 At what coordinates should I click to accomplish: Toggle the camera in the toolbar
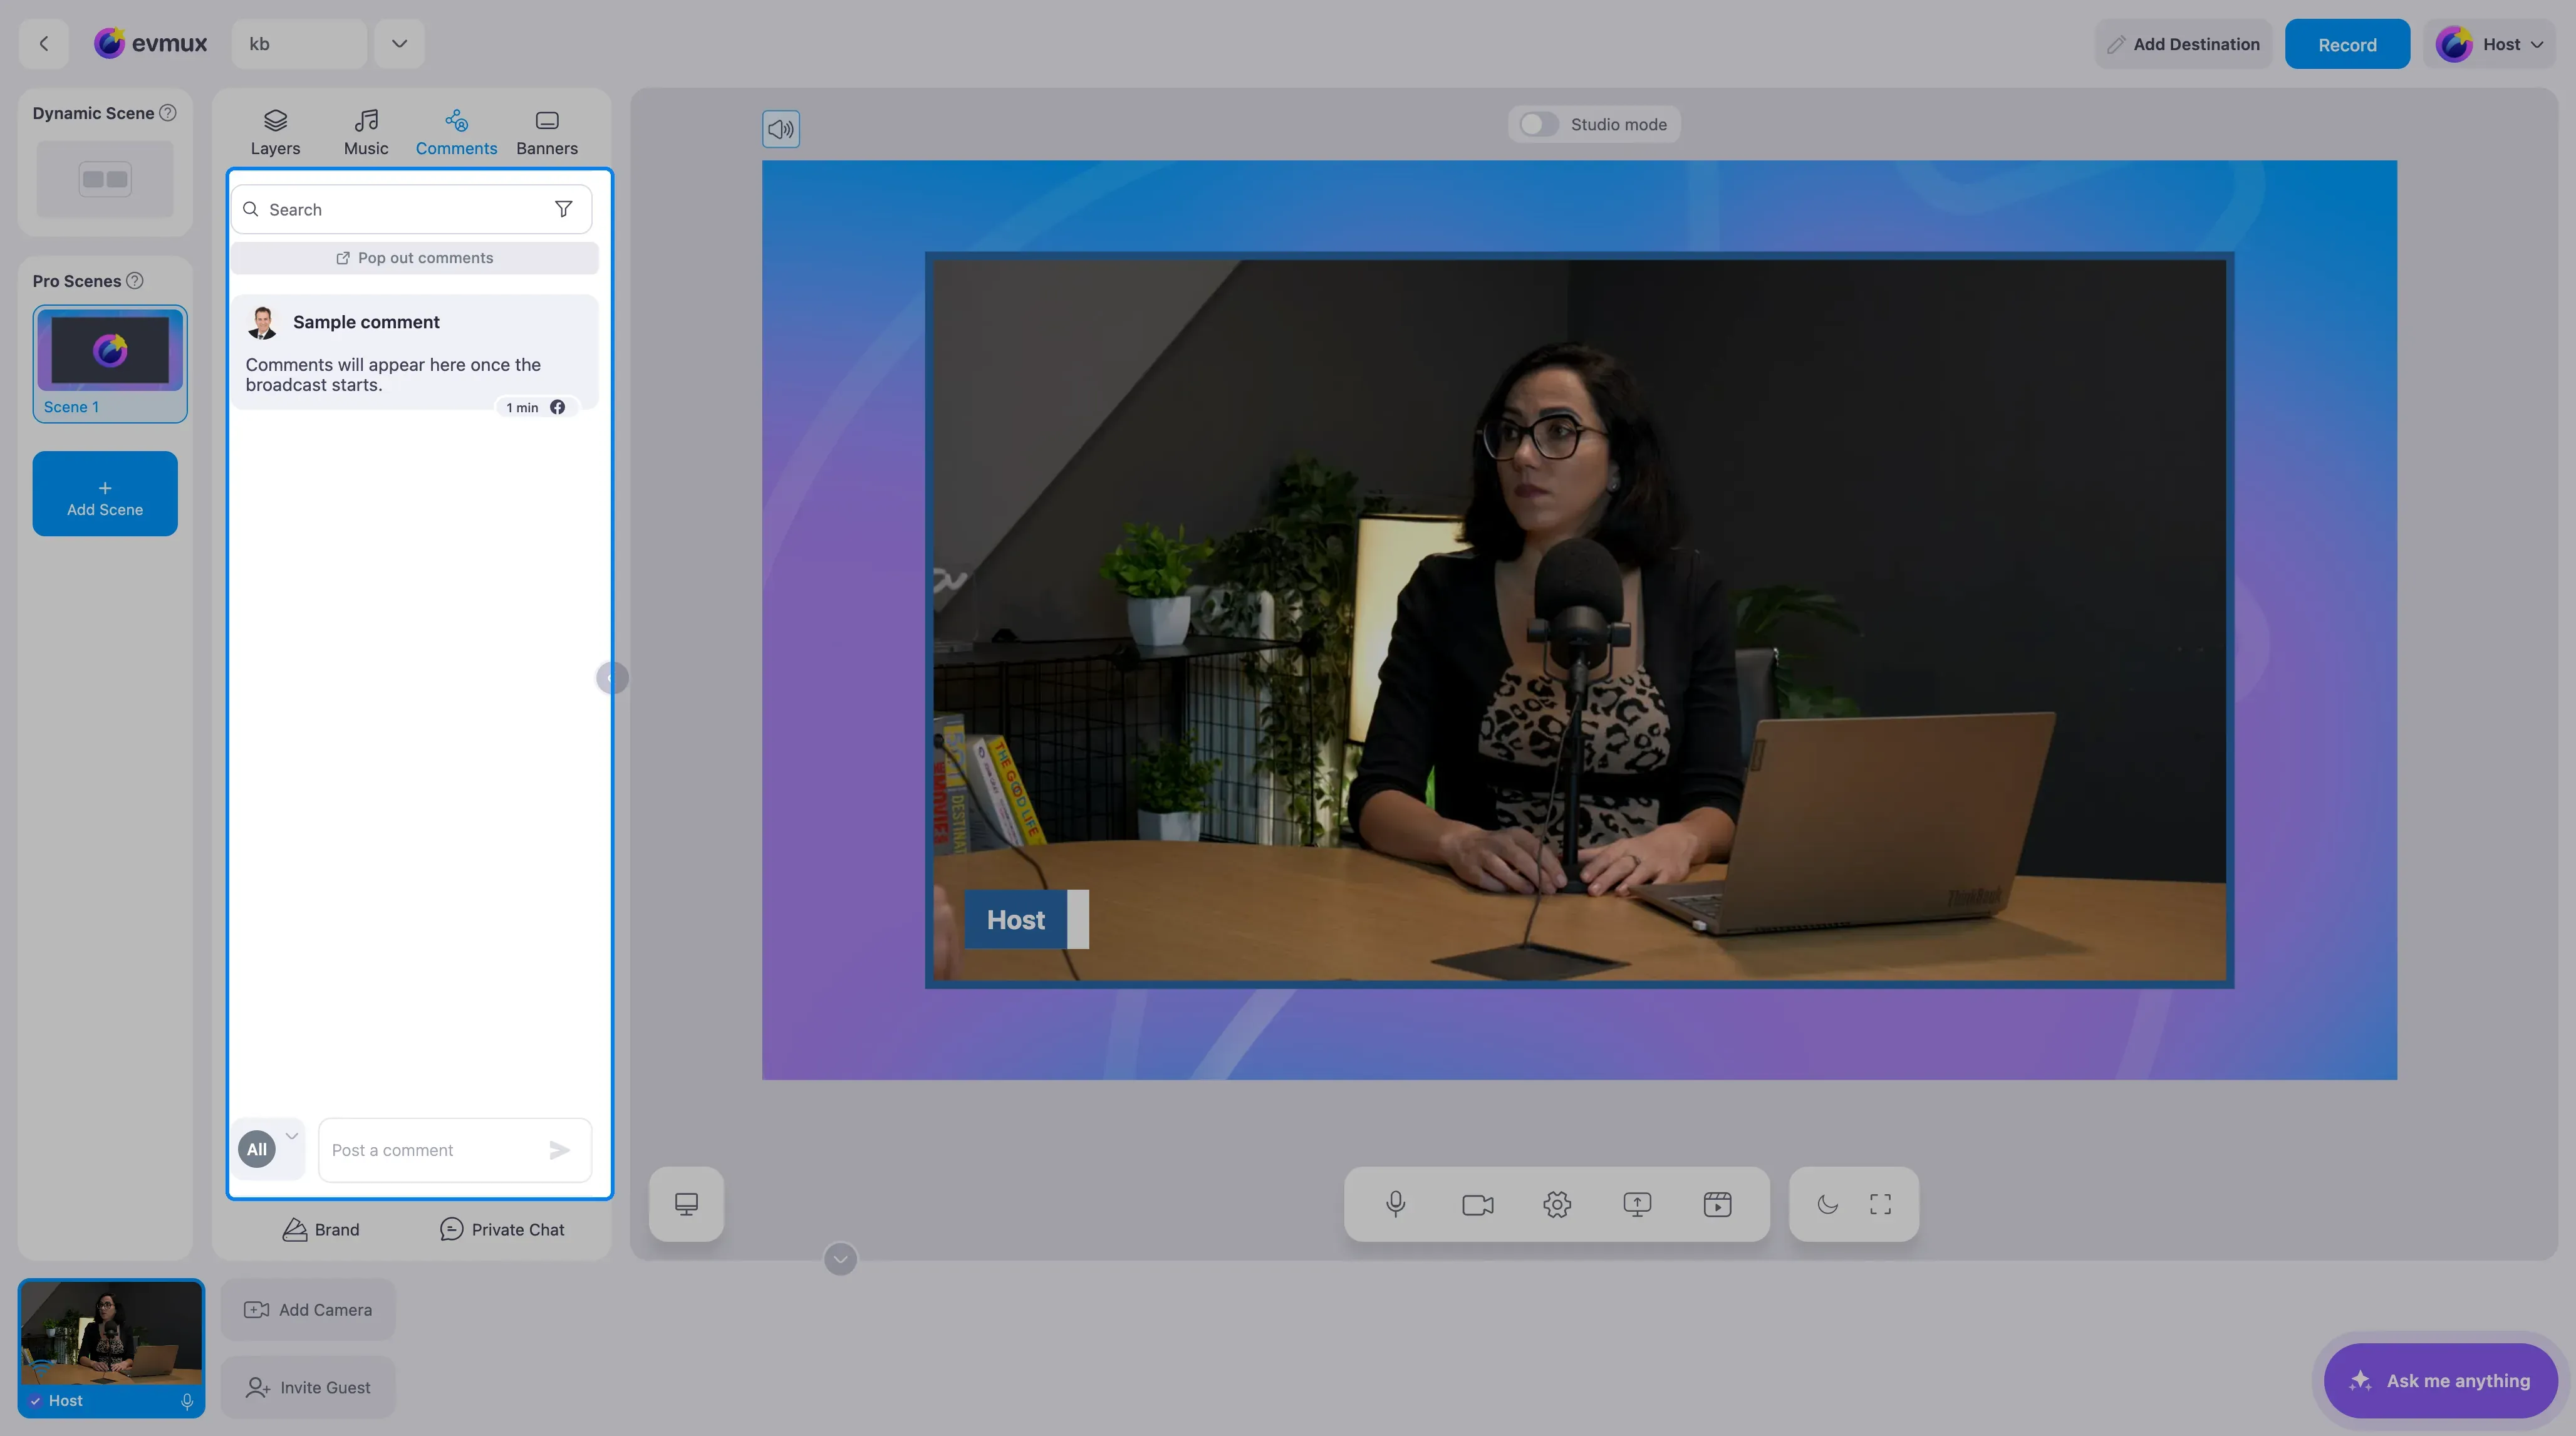(x=1477, y=1204)
